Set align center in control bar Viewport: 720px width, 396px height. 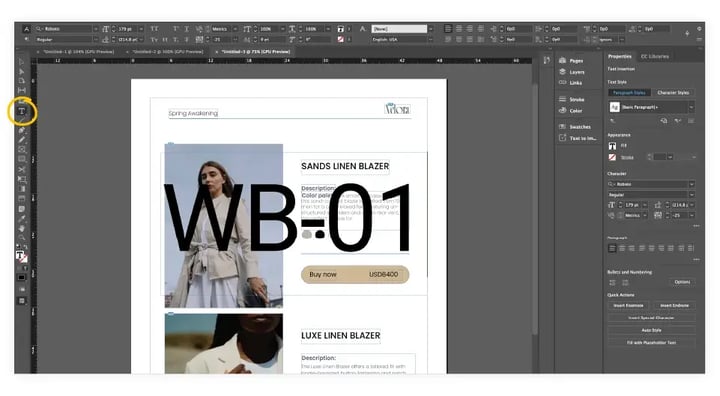(x=459, y=29)
